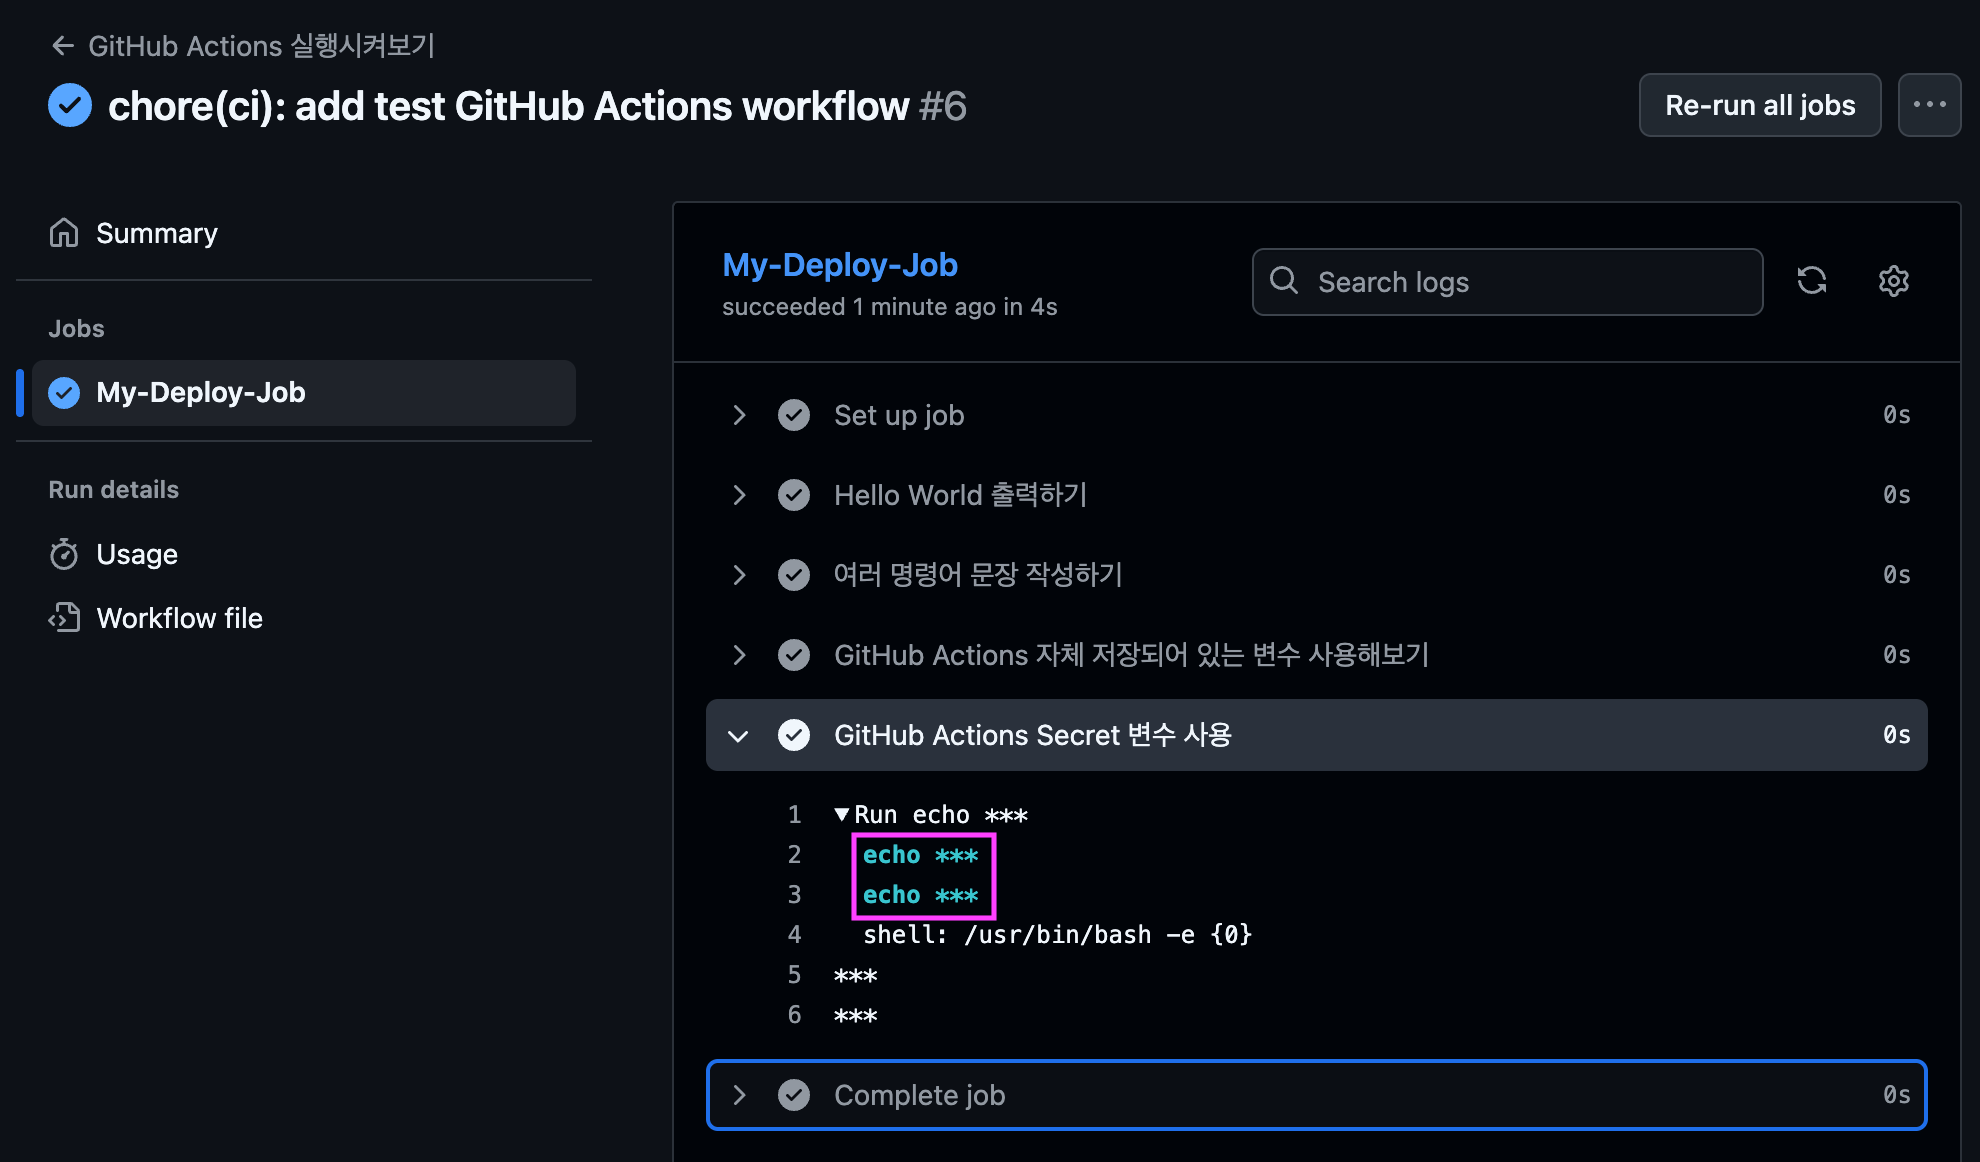Image resolution: width=1980 pixels, height=1162 pixels.
Task: Open the log settings gear icon
Action: point(1893,281)
